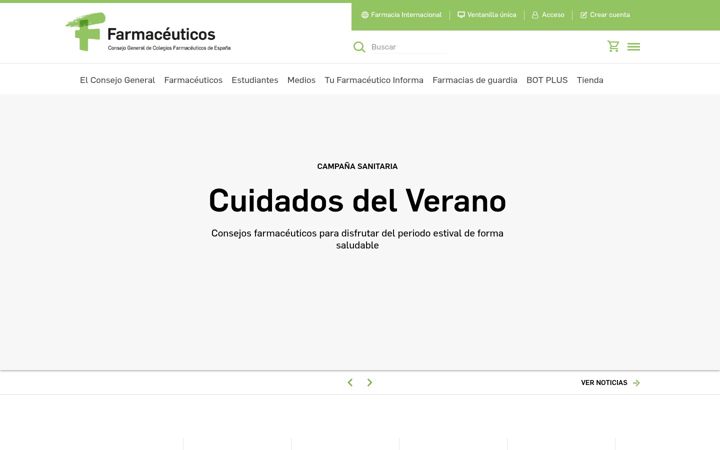Click the Consejos farmacéuticos subtitle text
720x450 pixels.
pos(357,239)
